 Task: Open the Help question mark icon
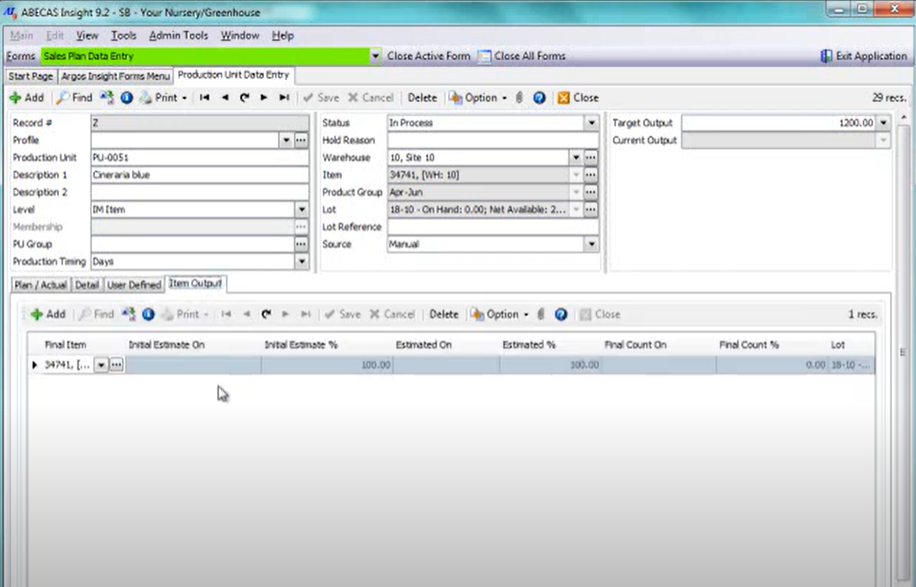539,97
